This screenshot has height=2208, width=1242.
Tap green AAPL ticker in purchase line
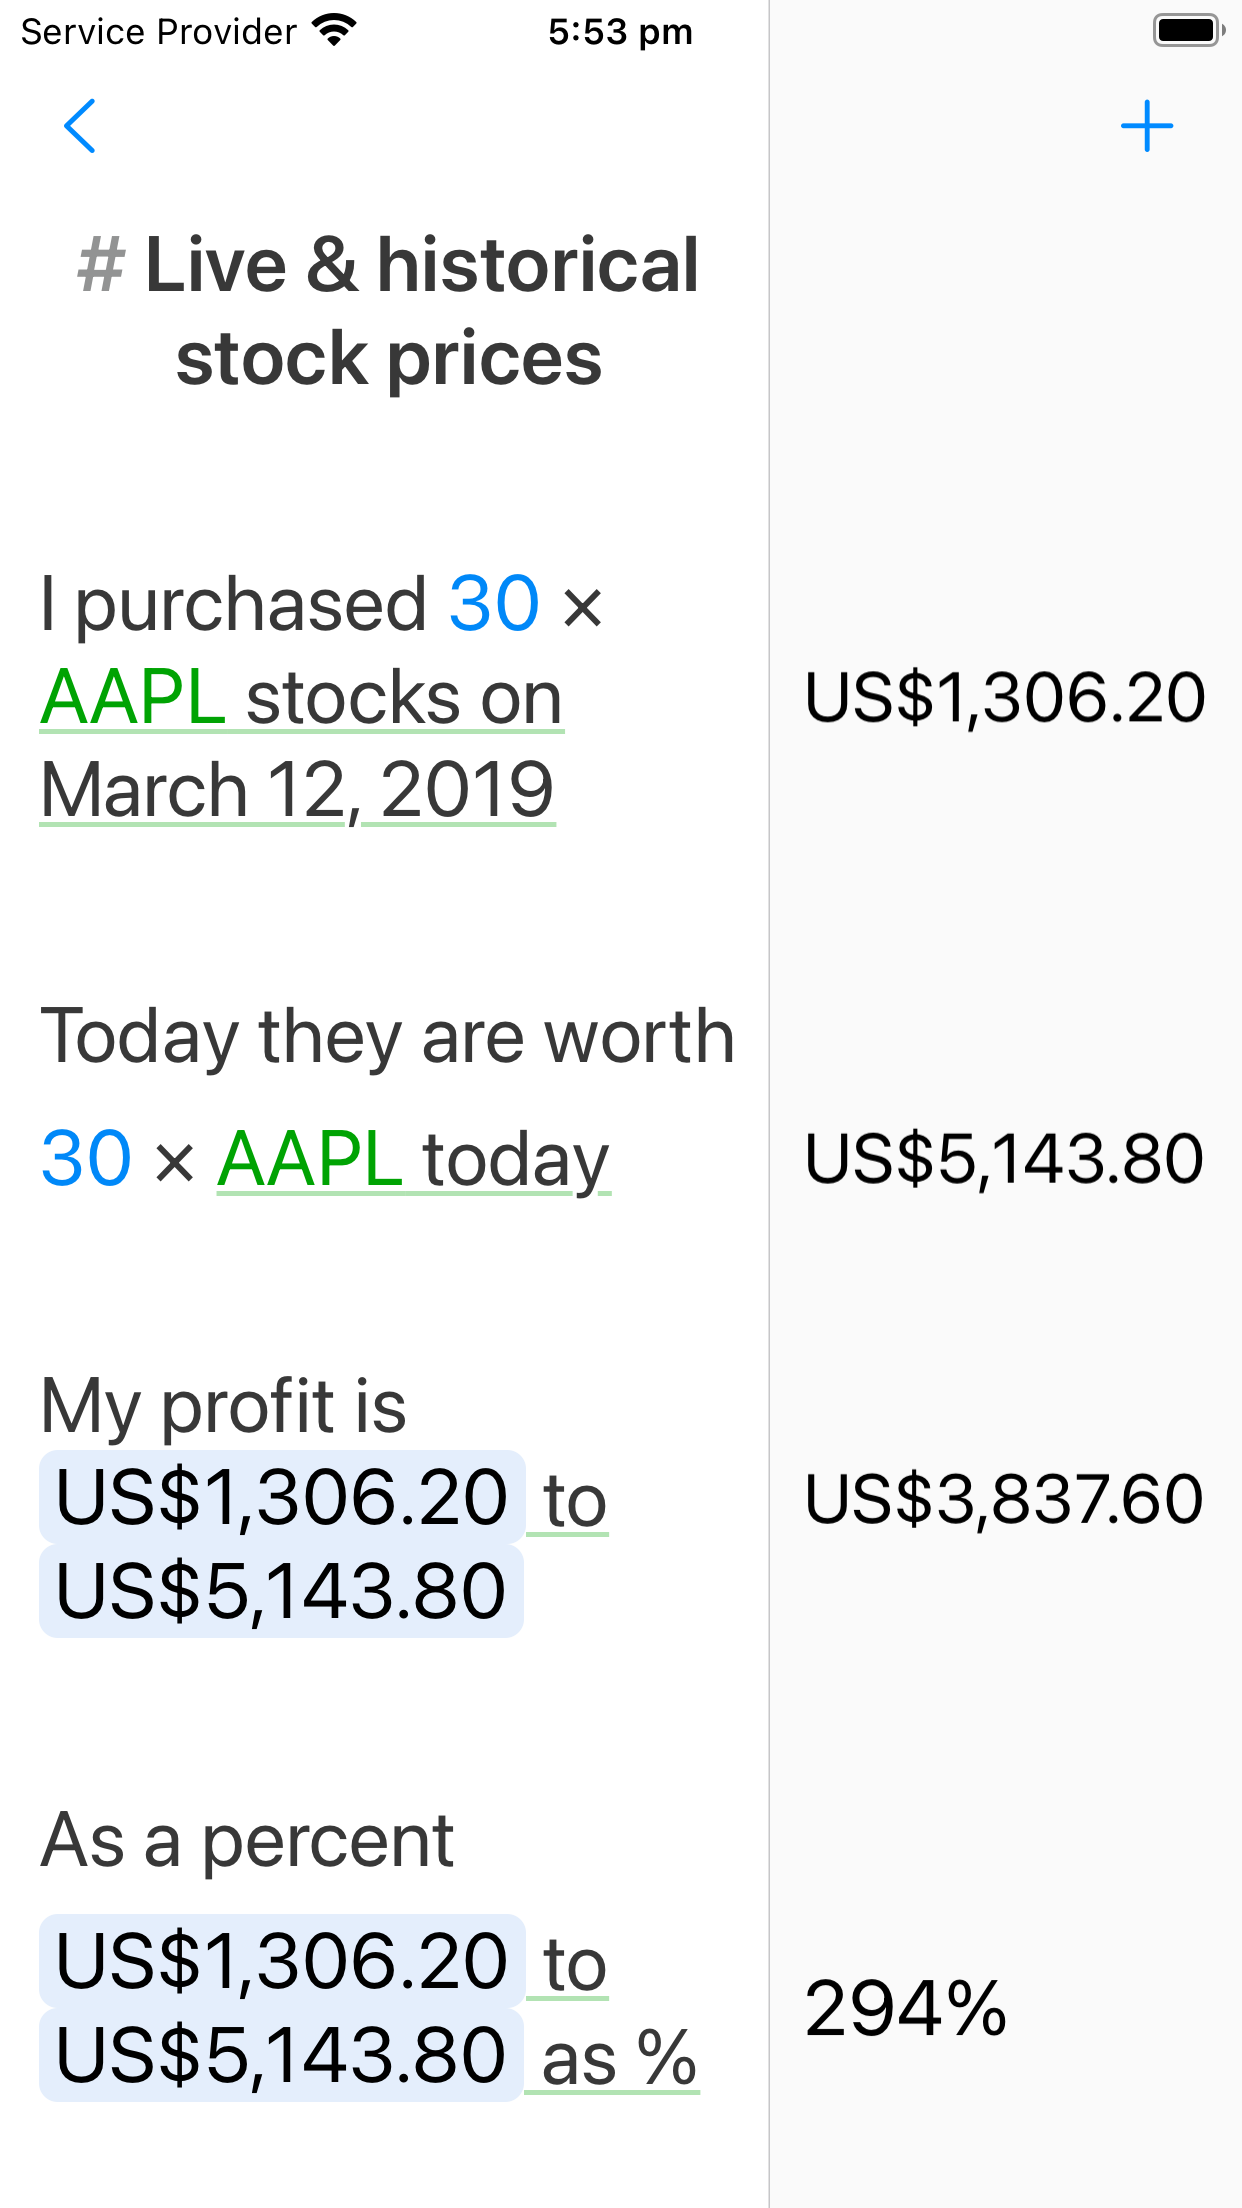[133, 698]
